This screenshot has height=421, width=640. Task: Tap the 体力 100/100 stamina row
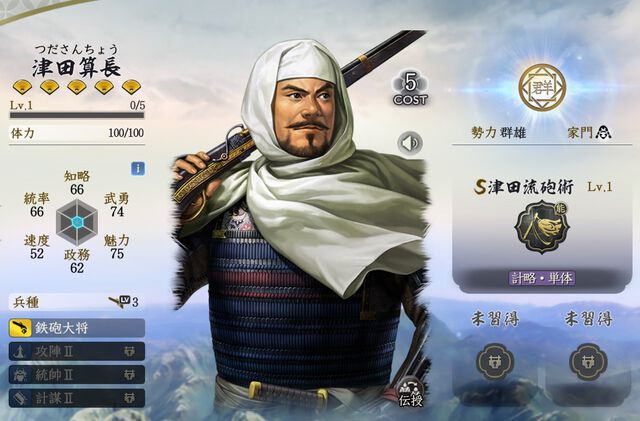77,133
